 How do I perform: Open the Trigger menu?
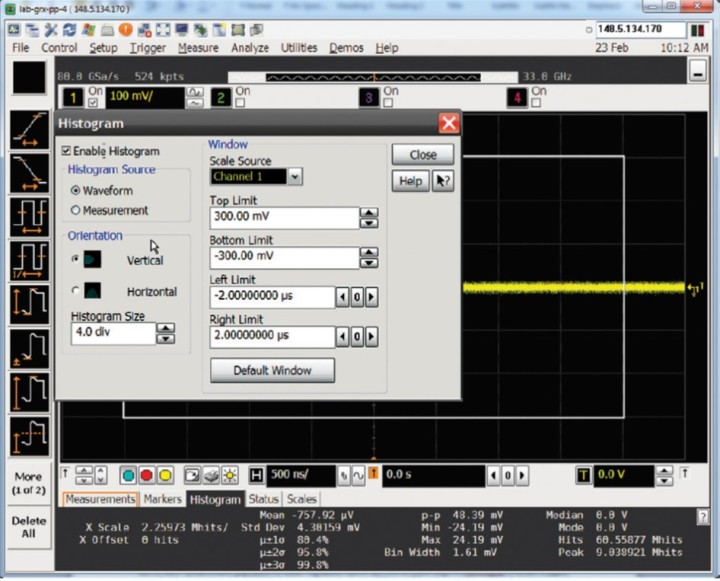pos(148,48)
